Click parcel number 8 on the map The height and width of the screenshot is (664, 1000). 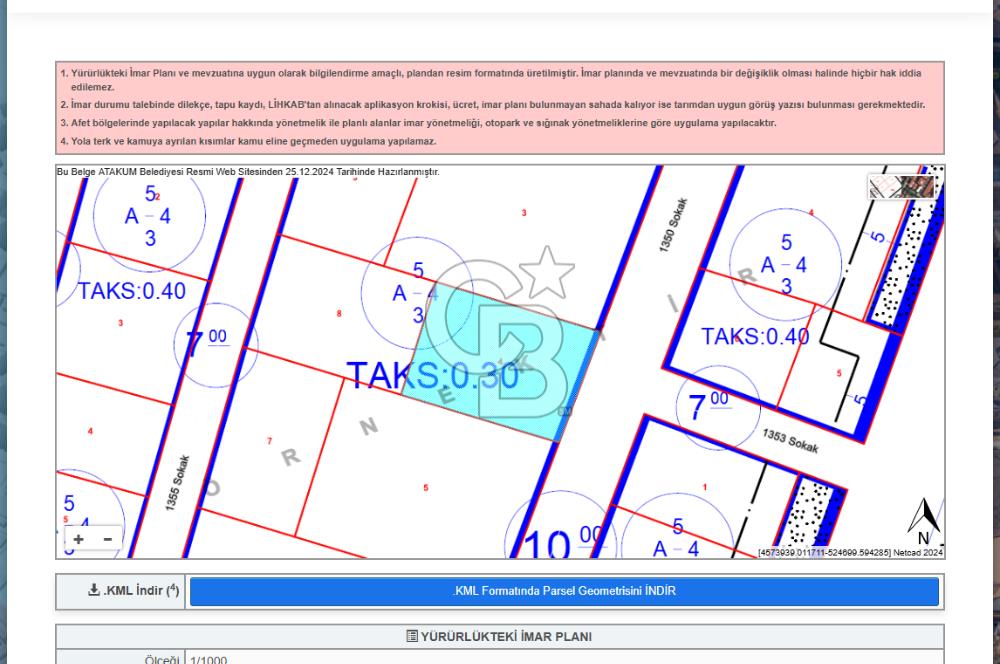click(339, 314)
